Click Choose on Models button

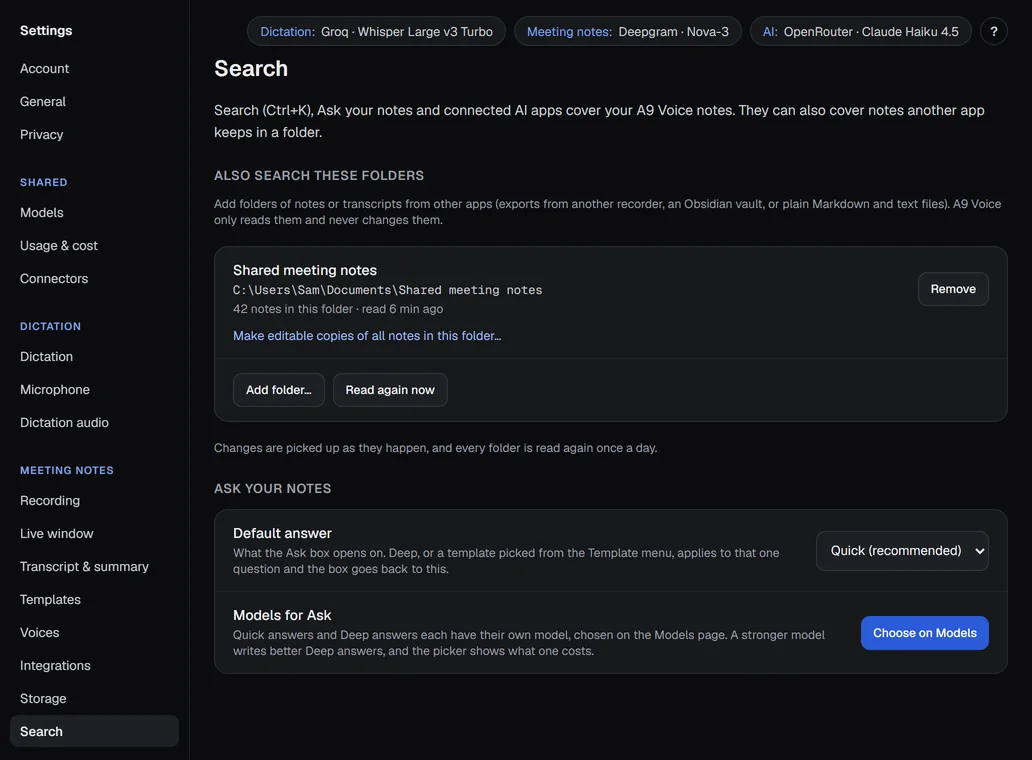[x=924, y=633]
